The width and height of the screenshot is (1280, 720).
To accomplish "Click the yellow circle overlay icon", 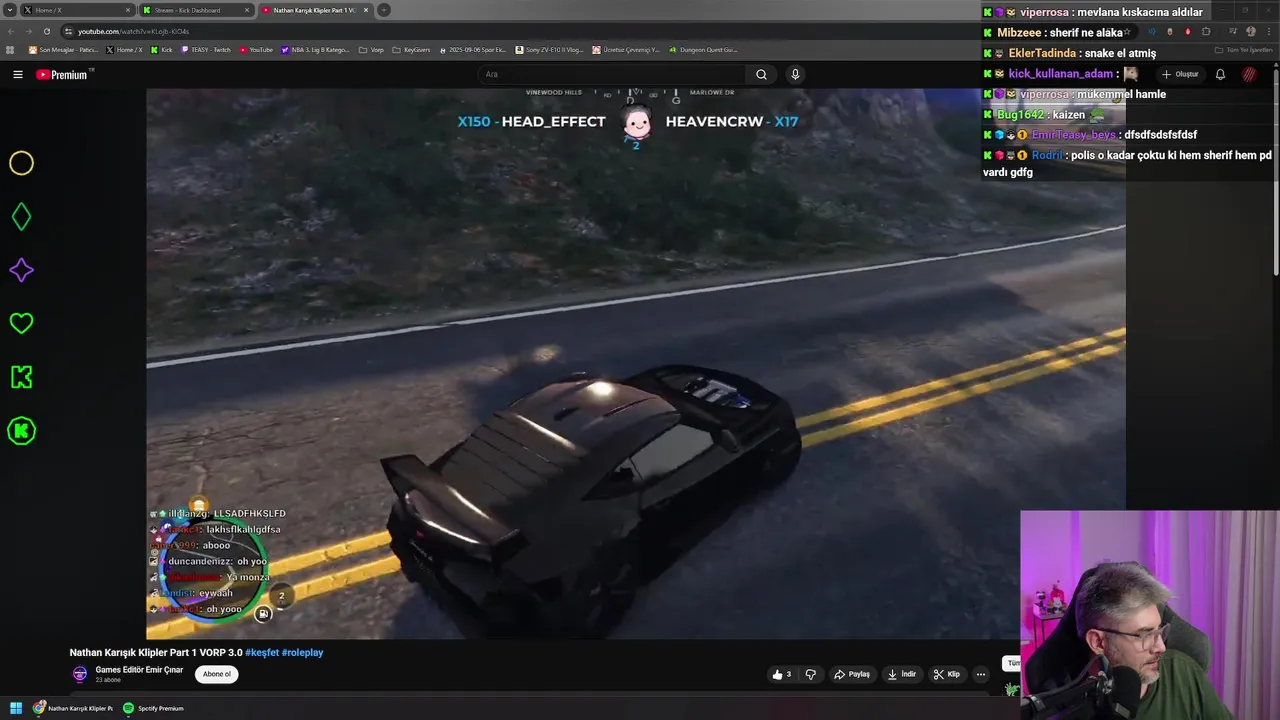I will (21, 163).
